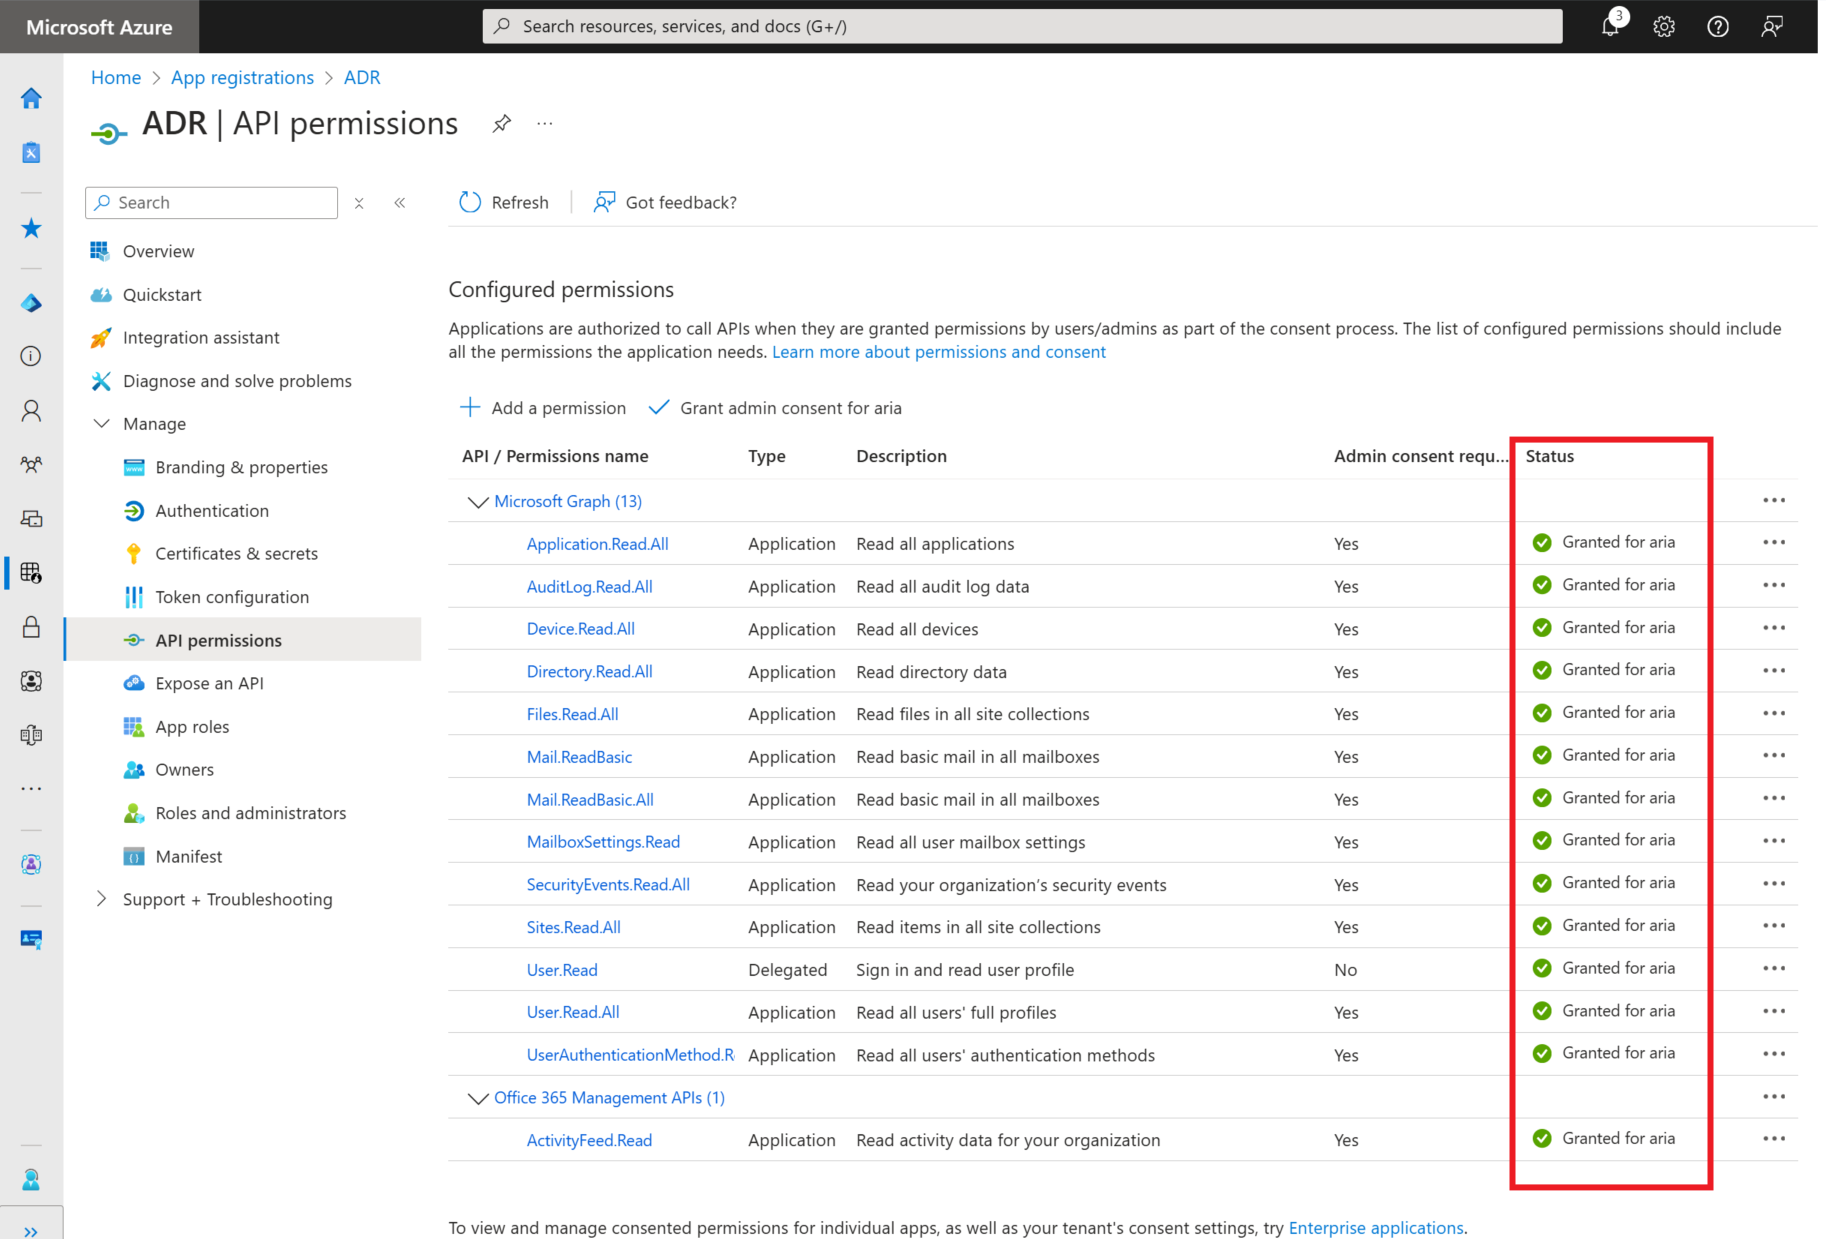Collapse Office 365 Management APIs (1) group
The image size is (1826, 1239).
478,1098
